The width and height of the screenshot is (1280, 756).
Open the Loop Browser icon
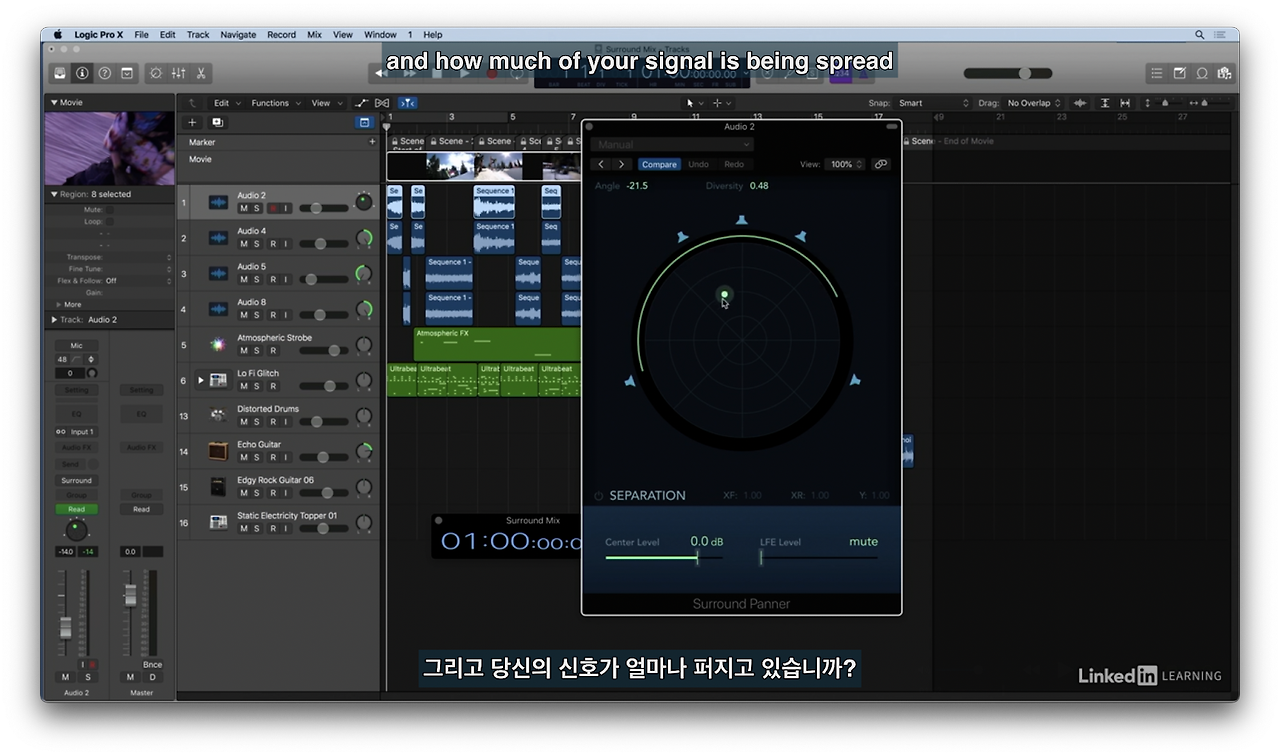click(1202, 73)
